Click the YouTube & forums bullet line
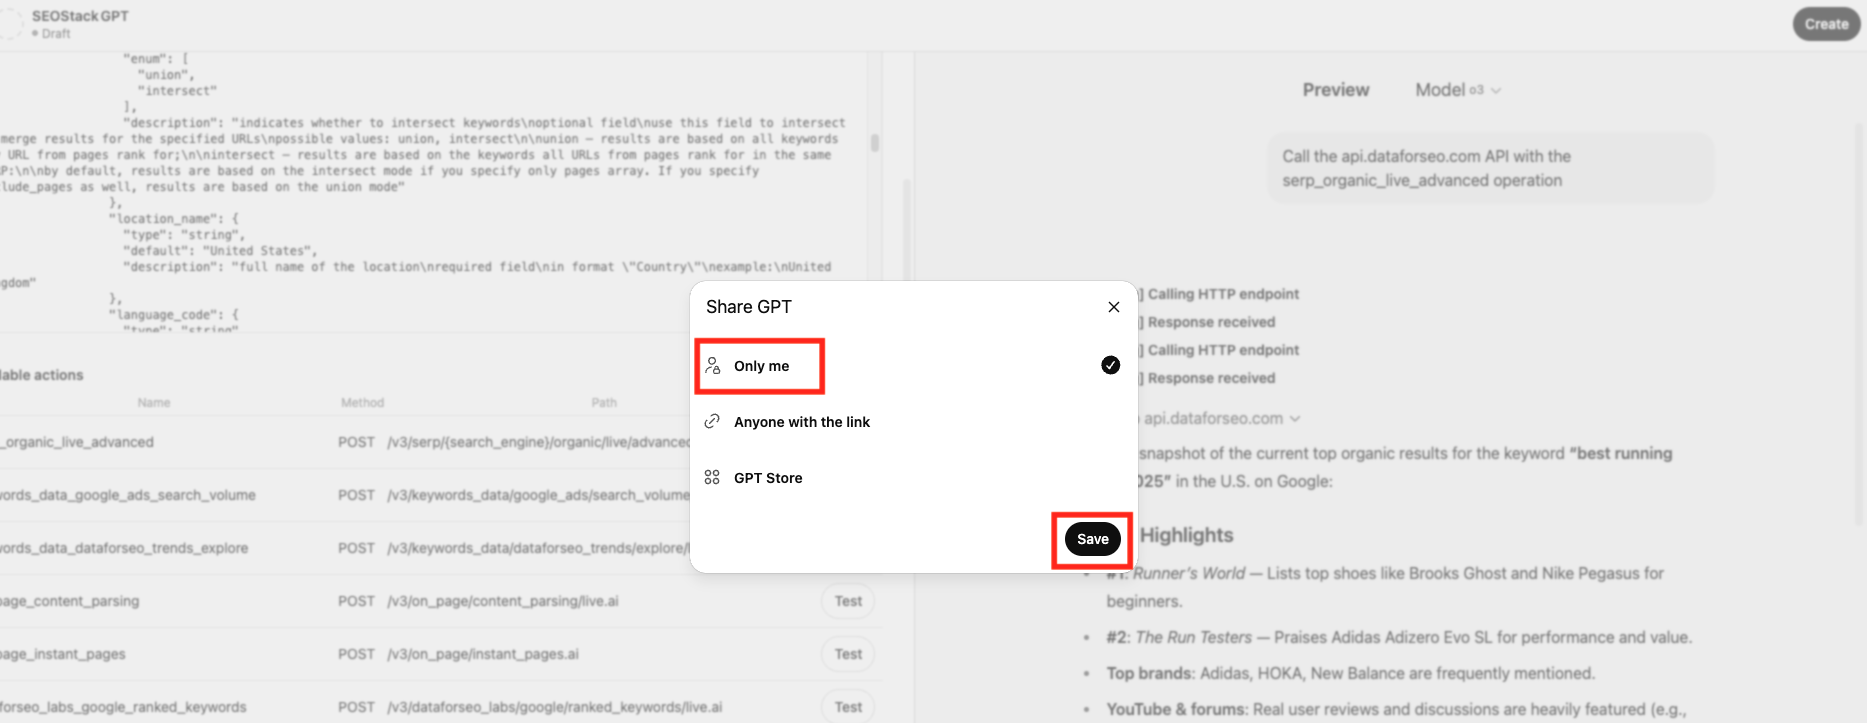Image resolution: width=1867 pixels, height=723 pixels. click(x=1396, y=709)
